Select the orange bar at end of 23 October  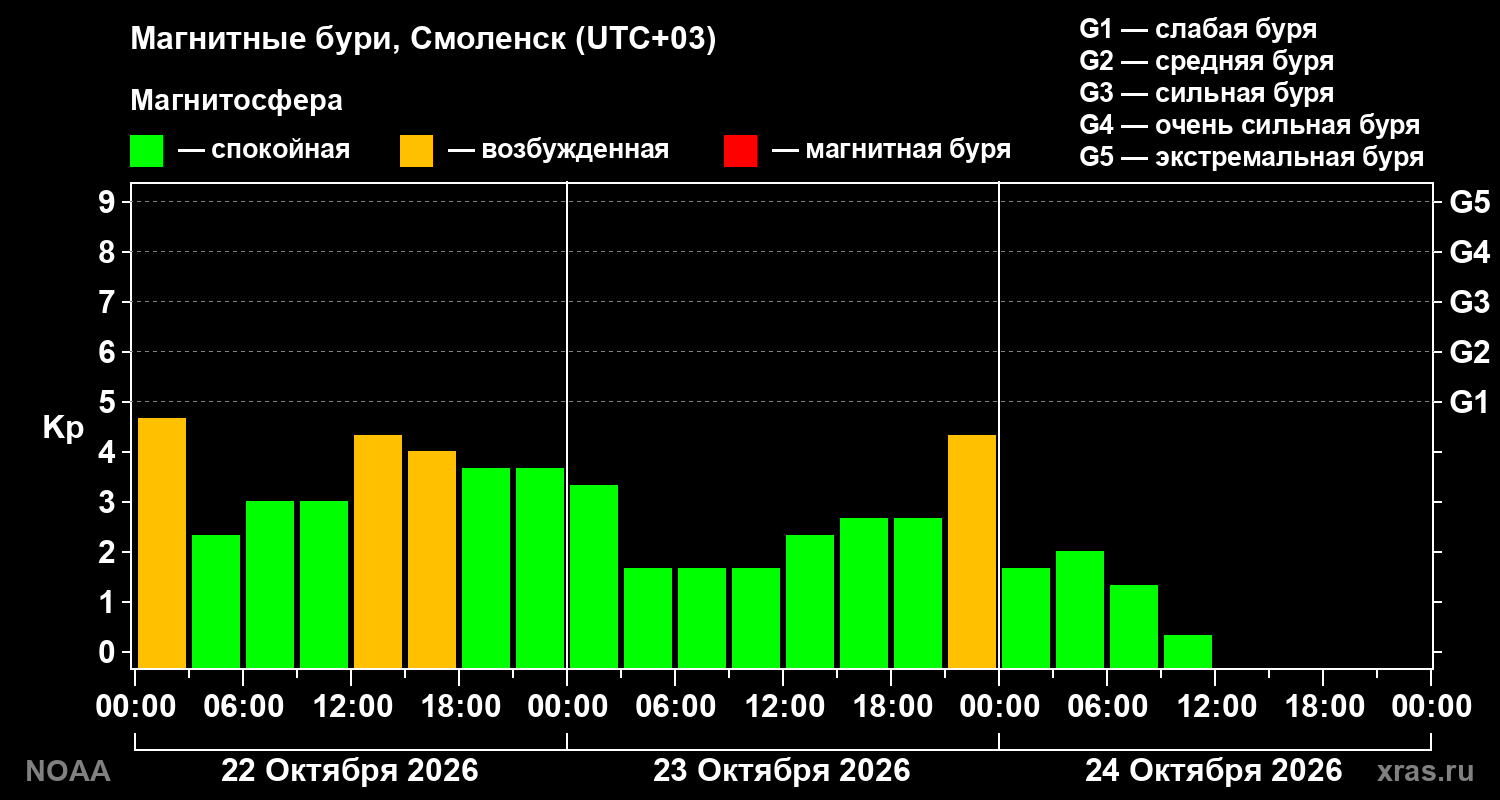pyautogui.click(x=972, y=551)
